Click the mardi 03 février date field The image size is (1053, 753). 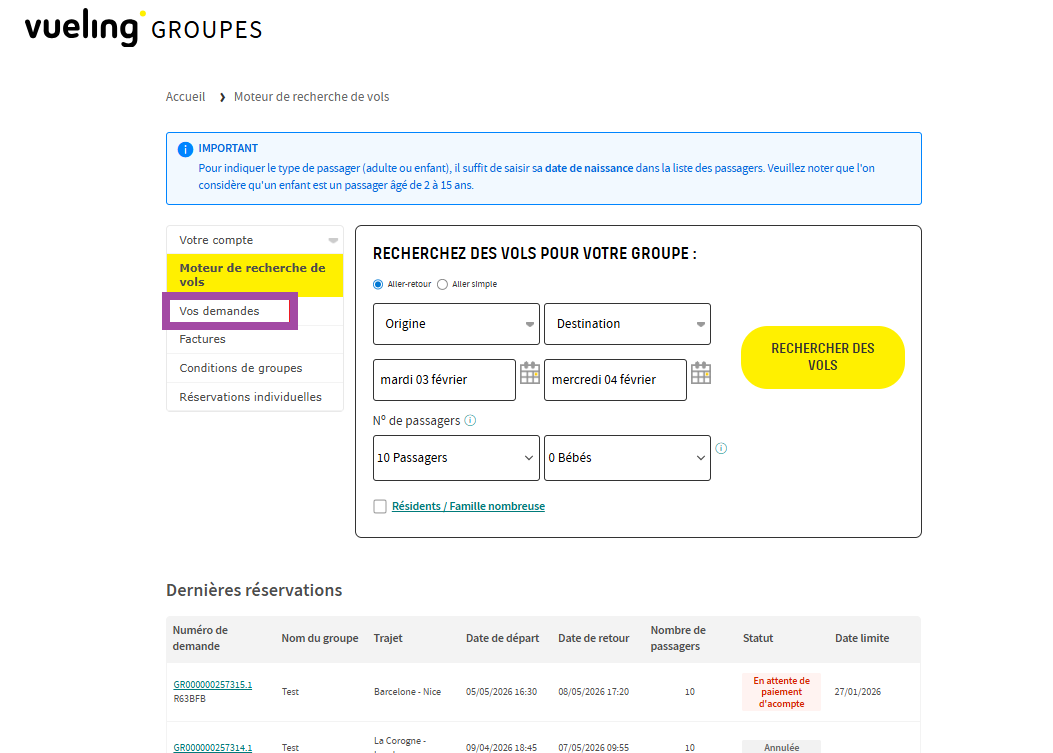pyautogui.click(x=444, y=380)
